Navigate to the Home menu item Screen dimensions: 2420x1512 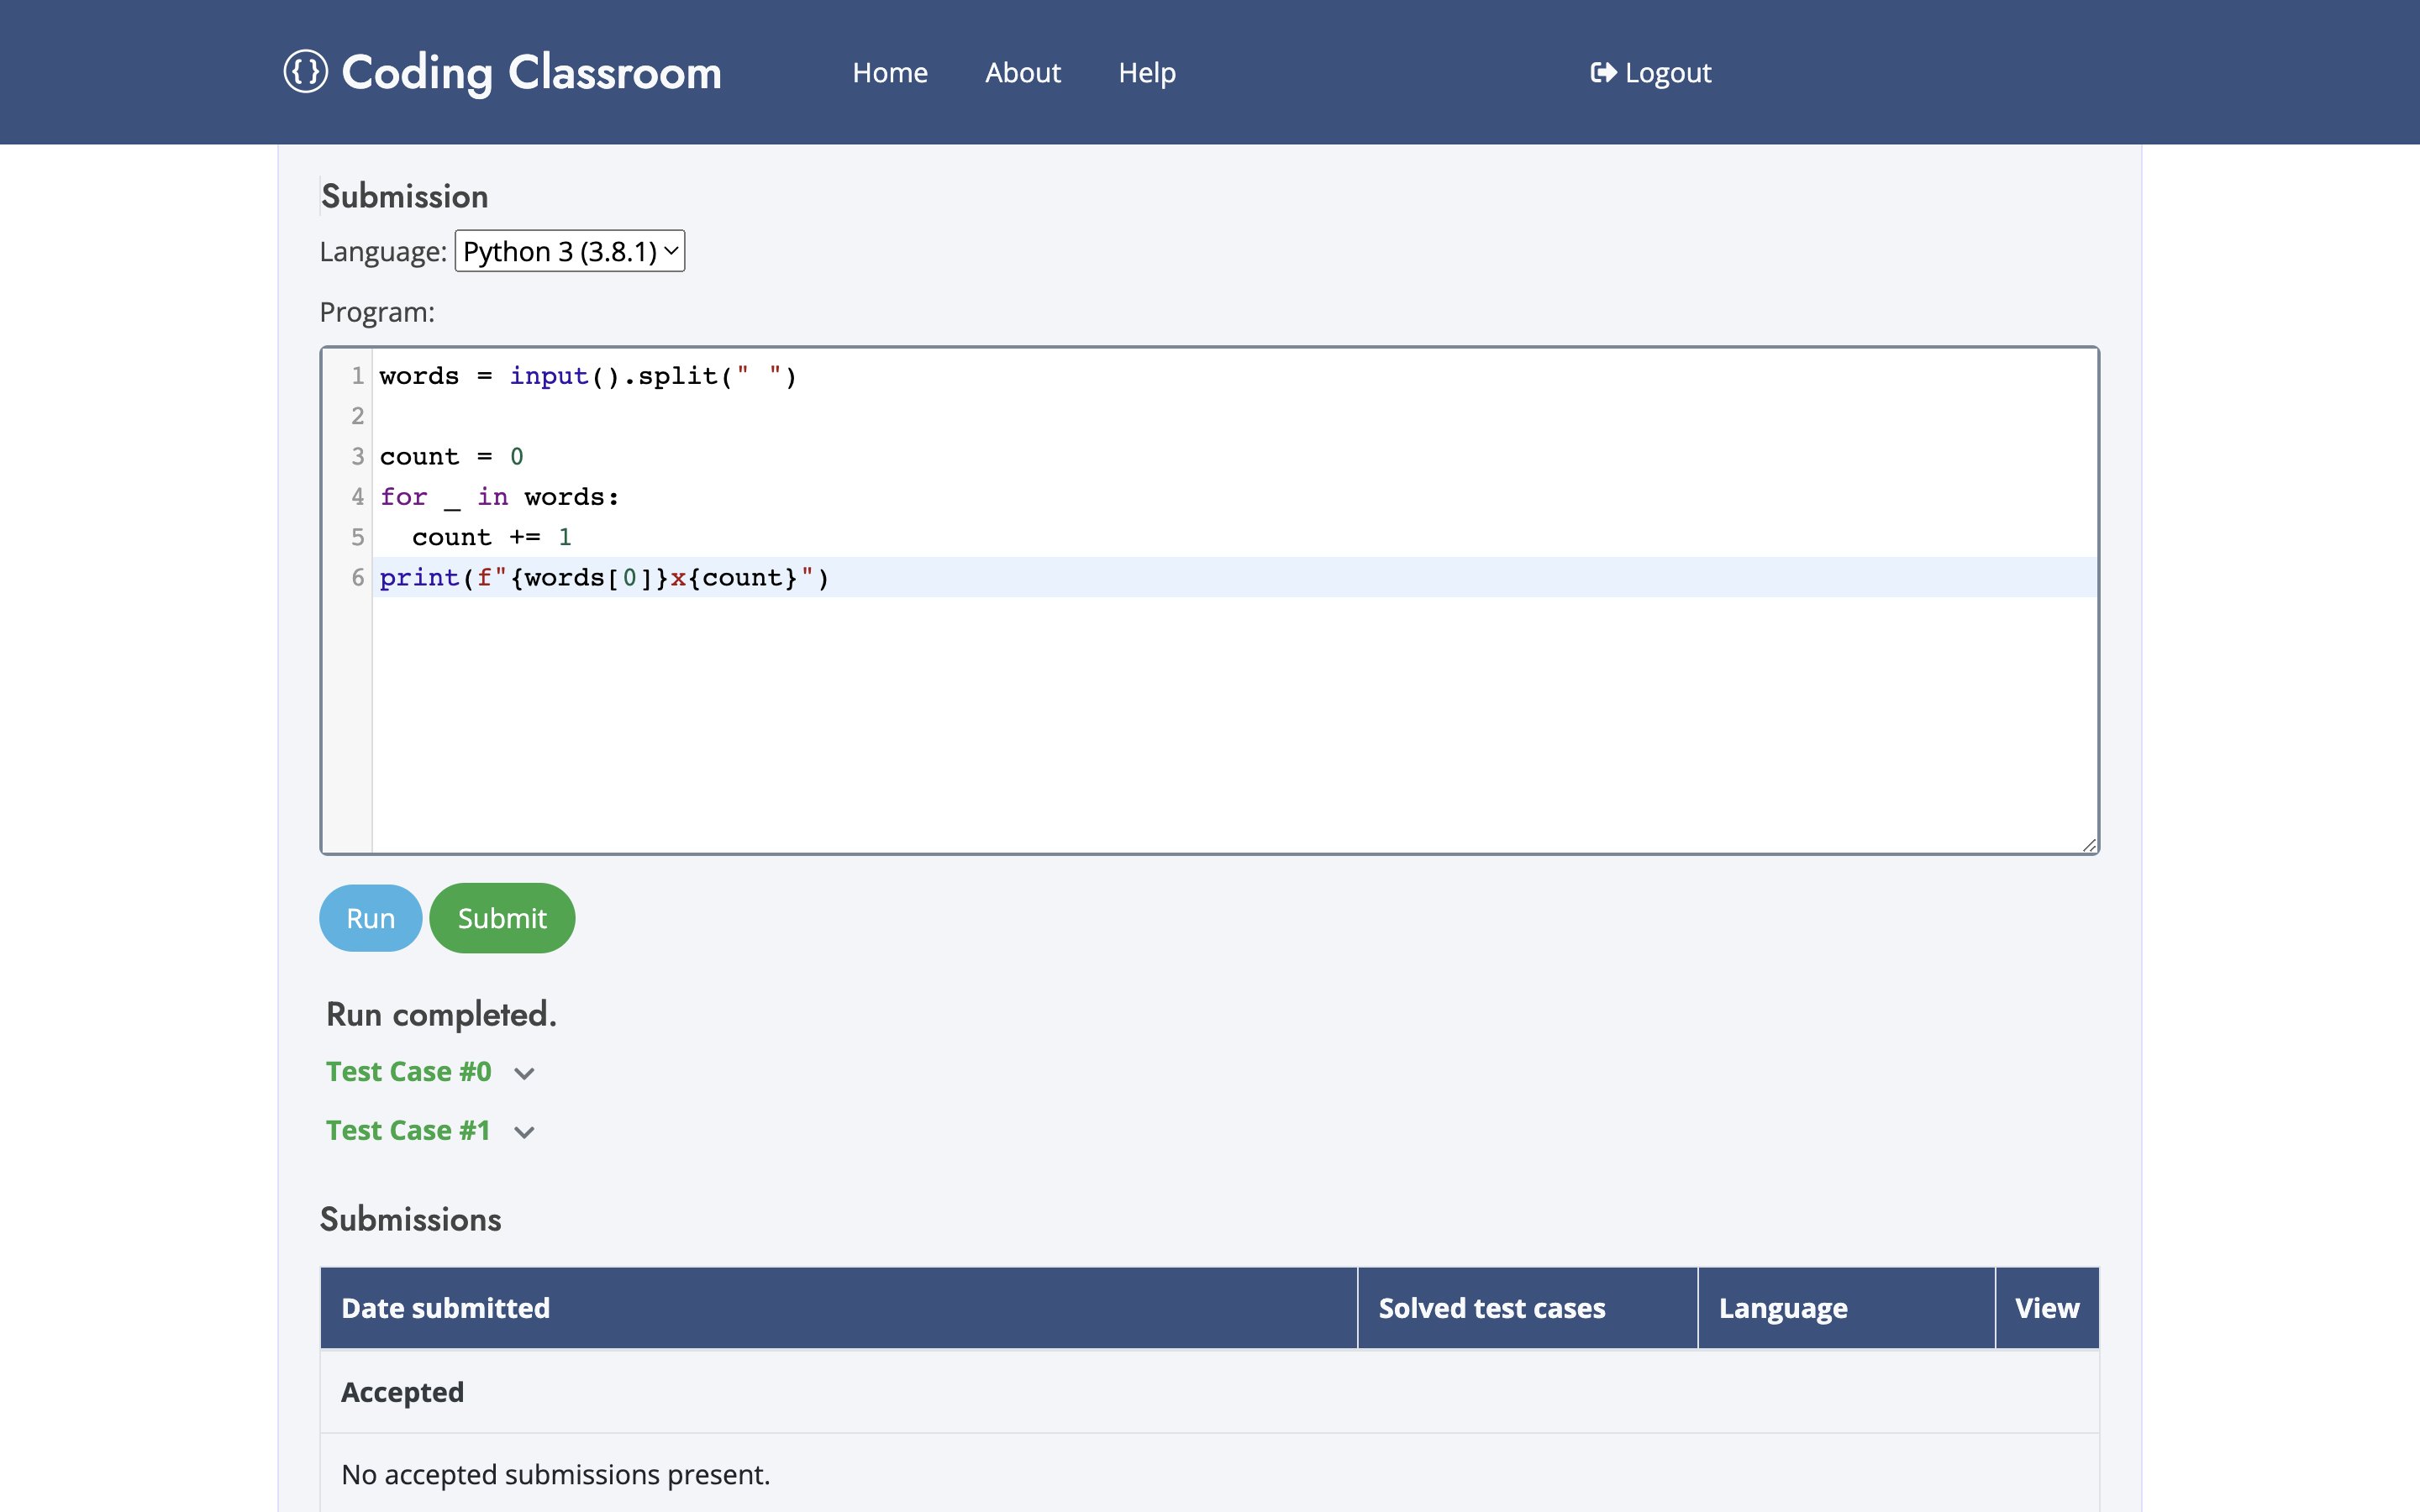[889, 72]
